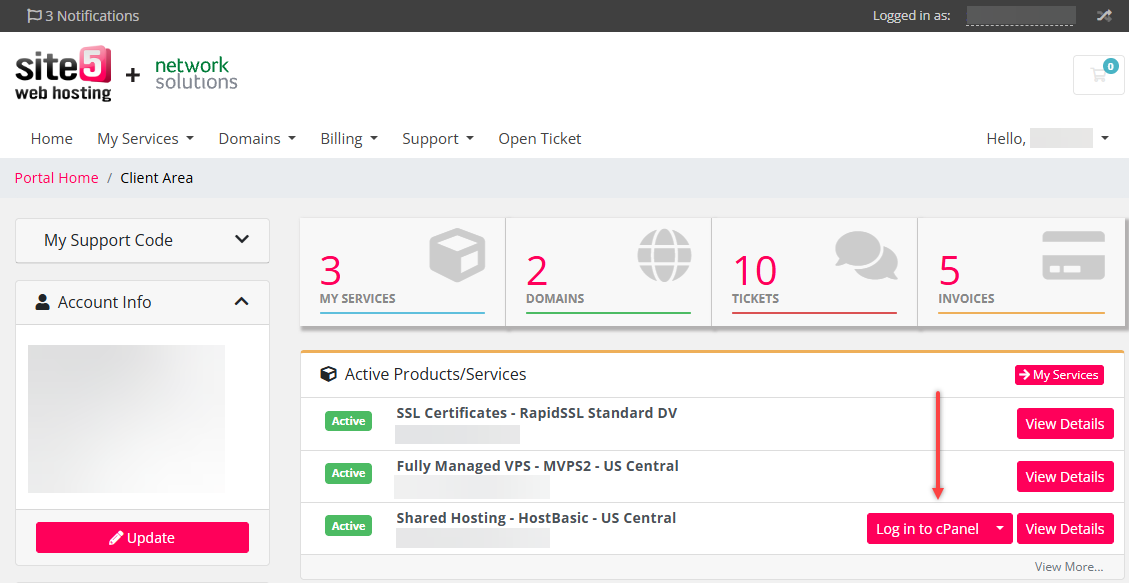Click the Site5 web hosting logo
Screen dimensions: 1129x583
(63, 75)
